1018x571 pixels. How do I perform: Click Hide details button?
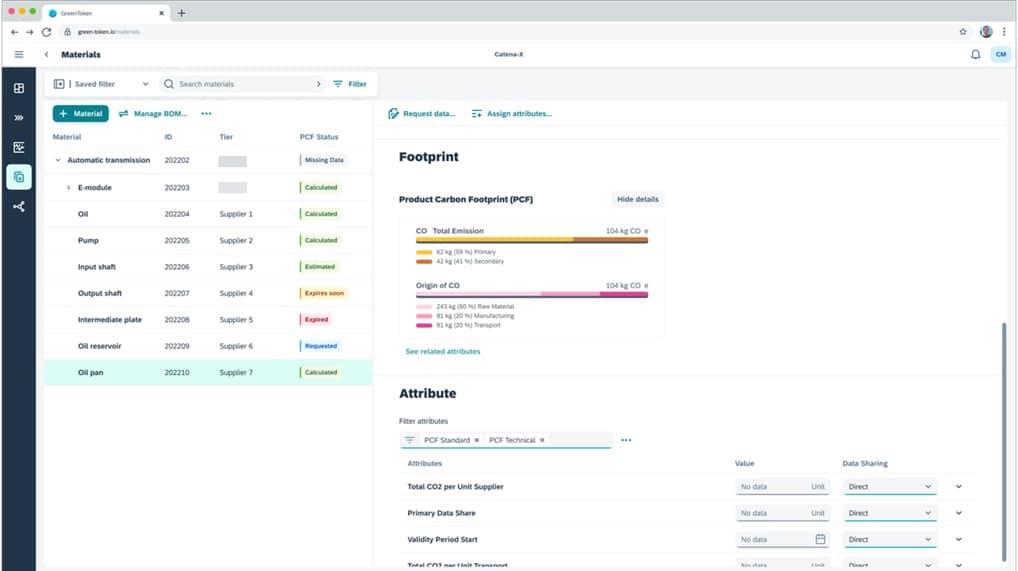[x=637, y=199]
